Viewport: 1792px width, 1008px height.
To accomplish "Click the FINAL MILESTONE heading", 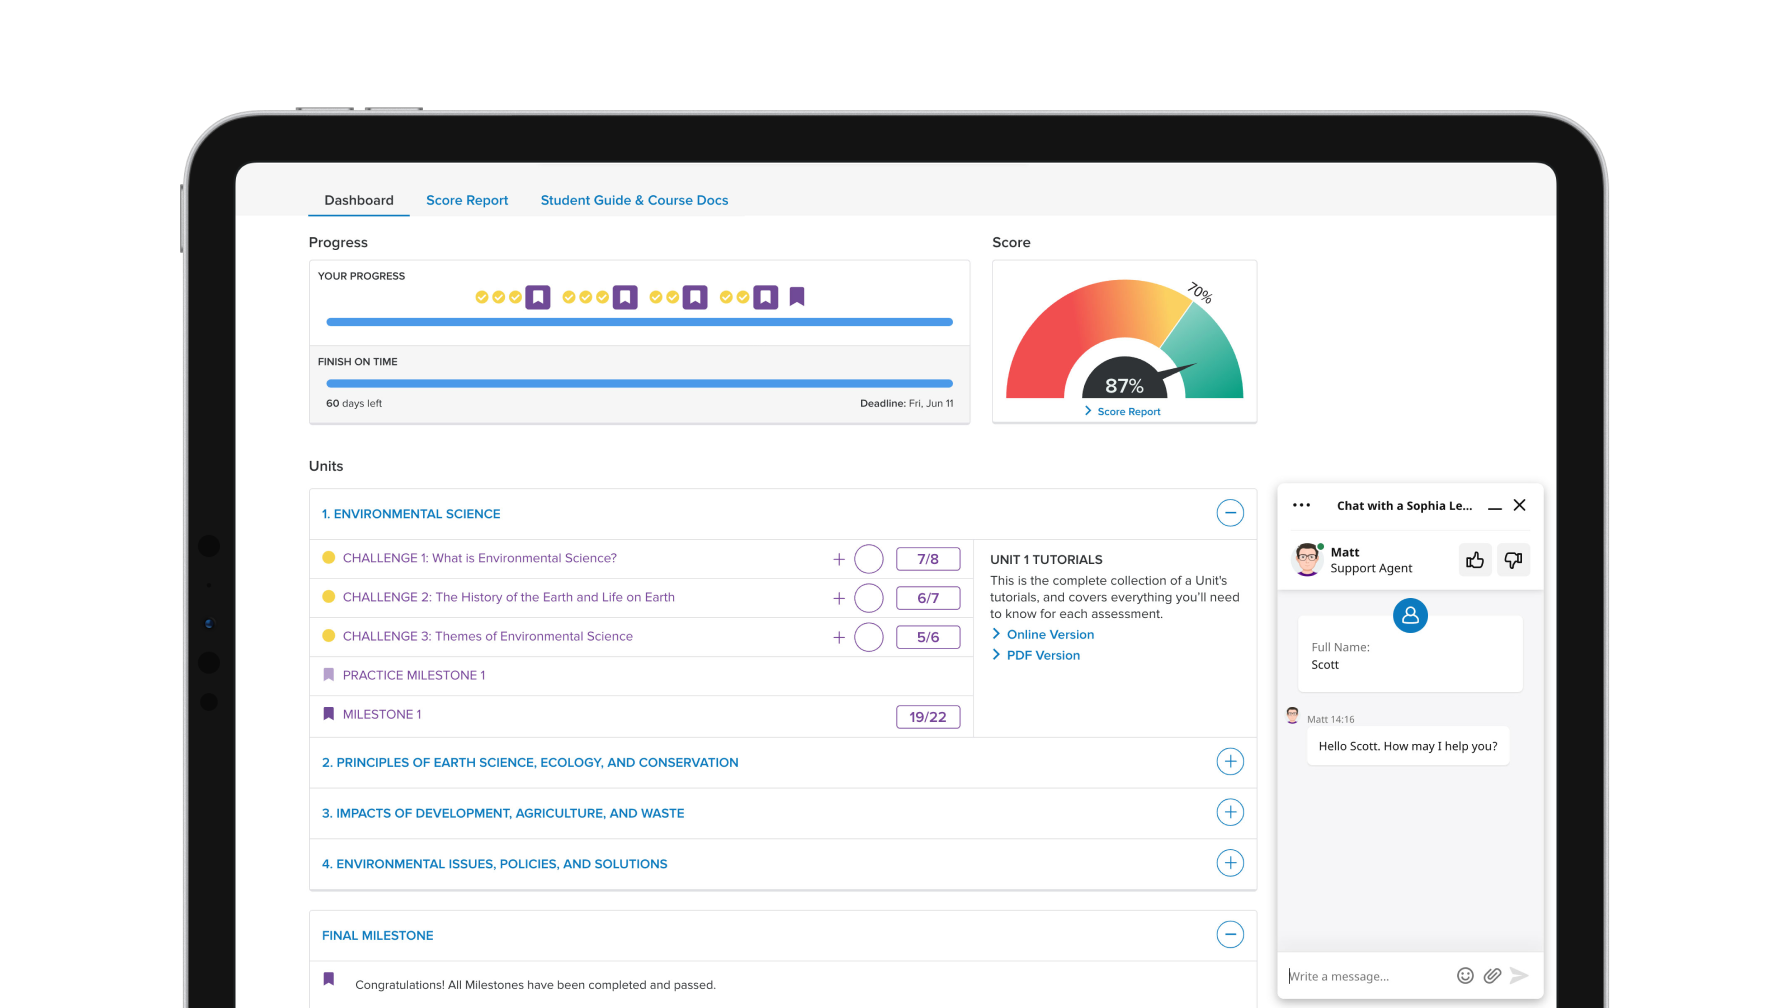I will click(x=377, y=936).
